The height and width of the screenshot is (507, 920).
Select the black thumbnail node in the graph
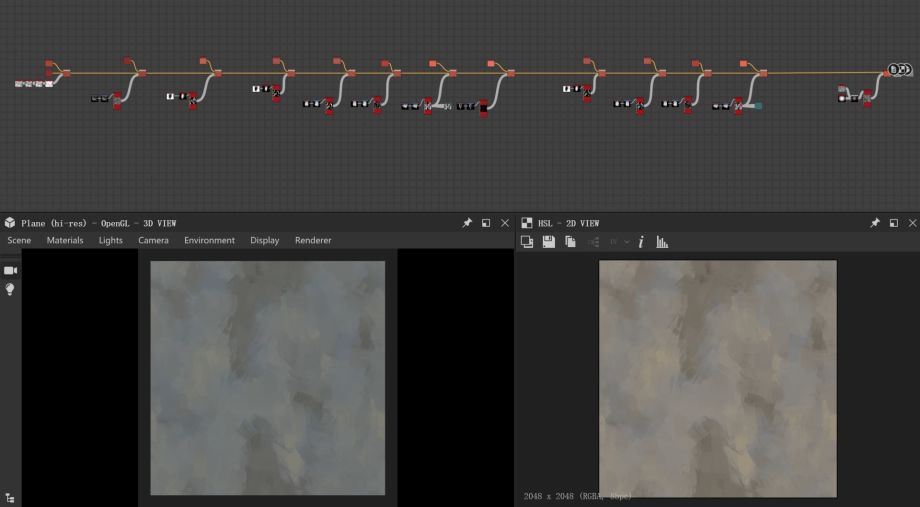click(483, 107)
